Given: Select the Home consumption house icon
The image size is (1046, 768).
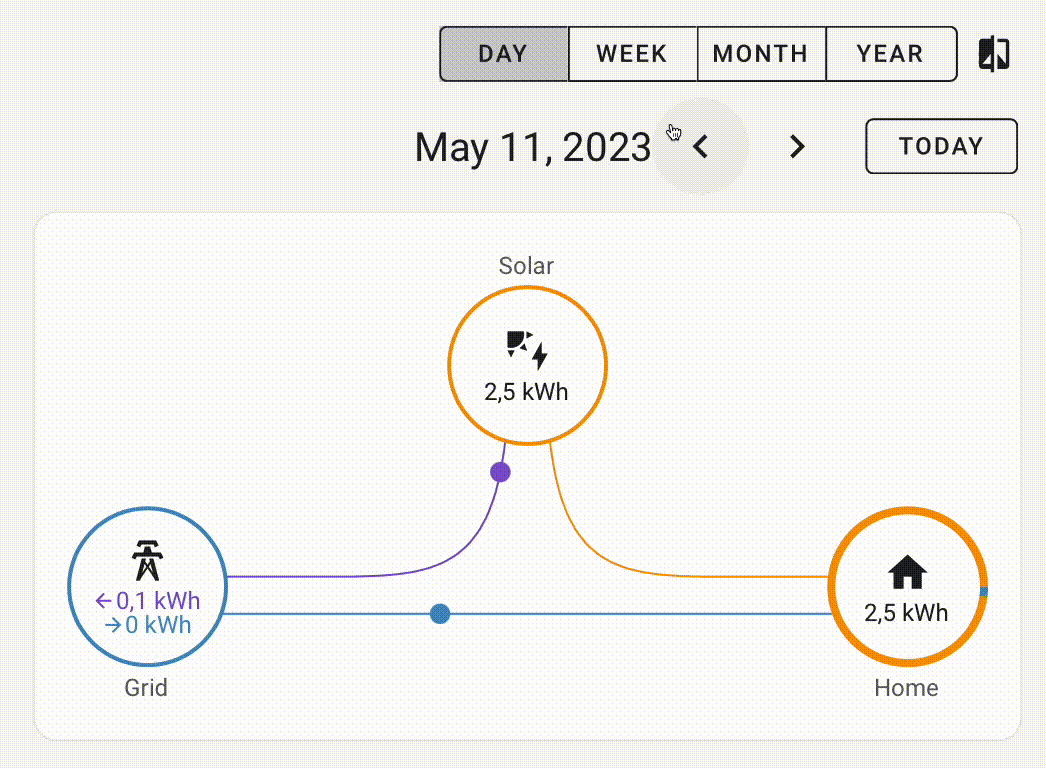Looking at the screenshot, I should [x=907, y=573].
